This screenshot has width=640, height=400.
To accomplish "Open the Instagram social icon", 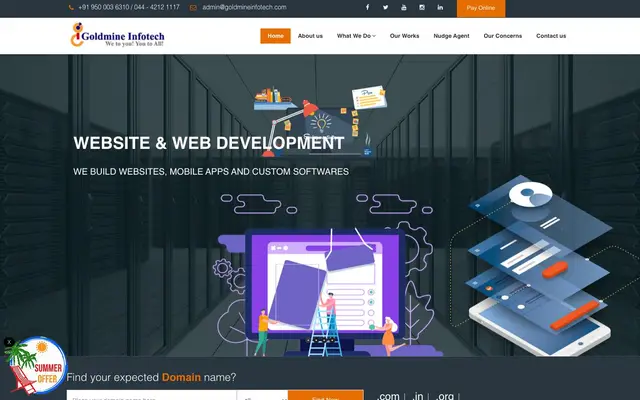I will tap(422, 7).
